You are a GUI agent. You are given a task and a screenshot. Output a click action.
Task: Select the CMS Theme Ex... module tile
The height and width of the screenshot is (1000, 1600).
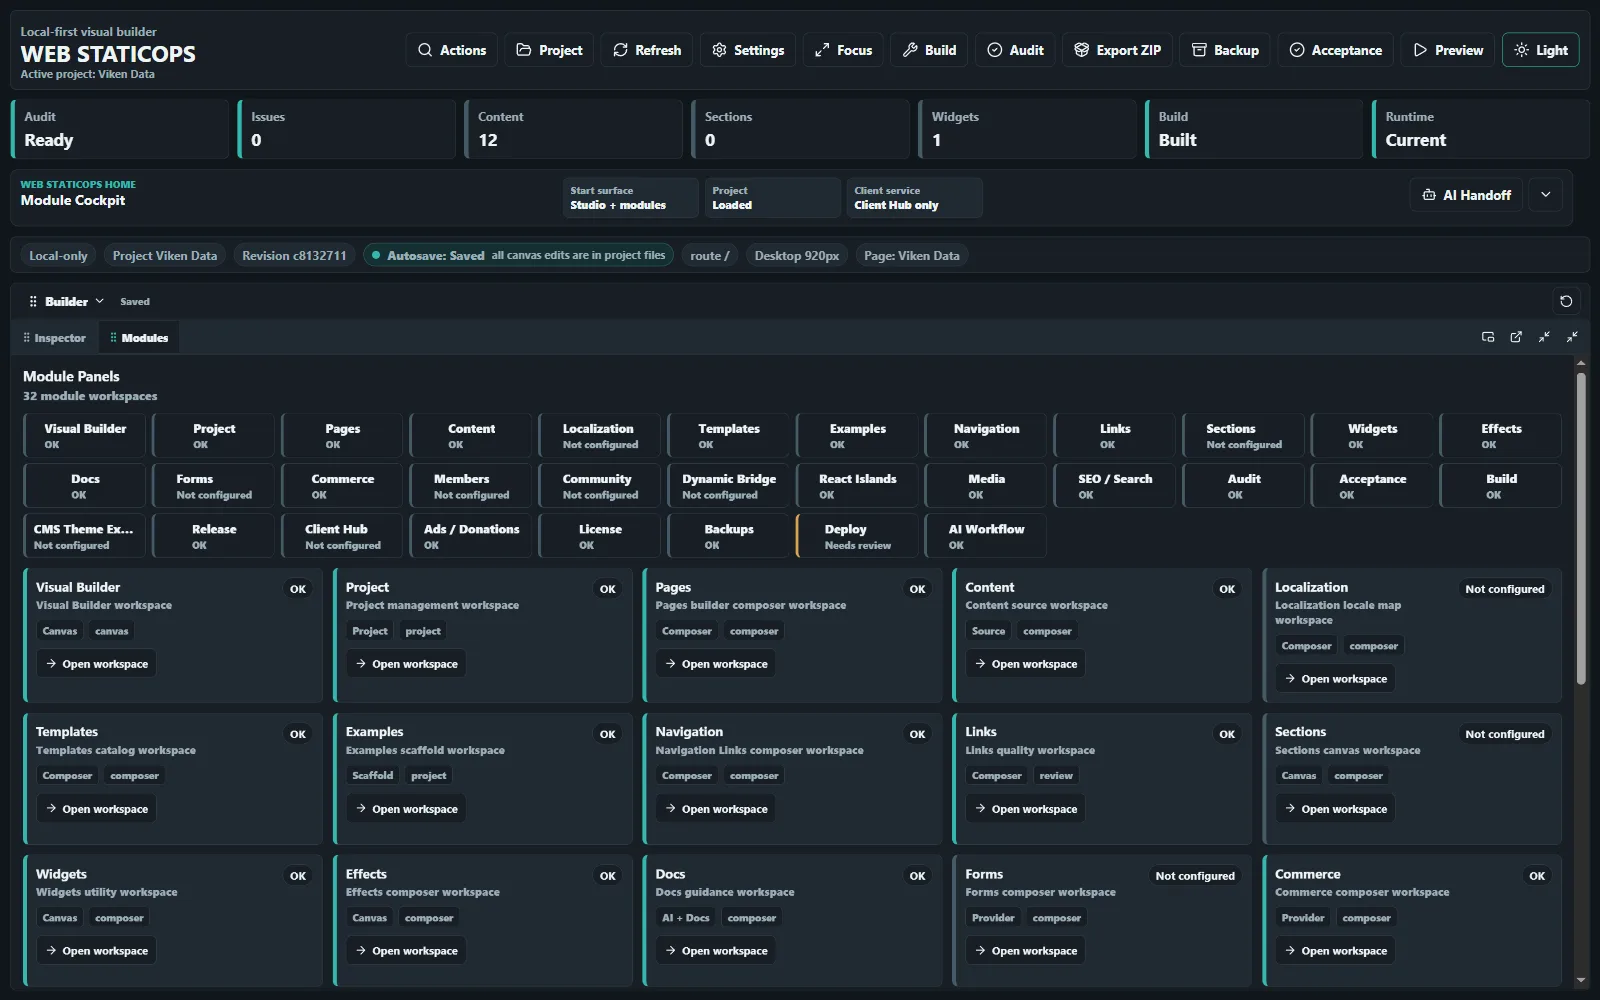click(85, 536)
